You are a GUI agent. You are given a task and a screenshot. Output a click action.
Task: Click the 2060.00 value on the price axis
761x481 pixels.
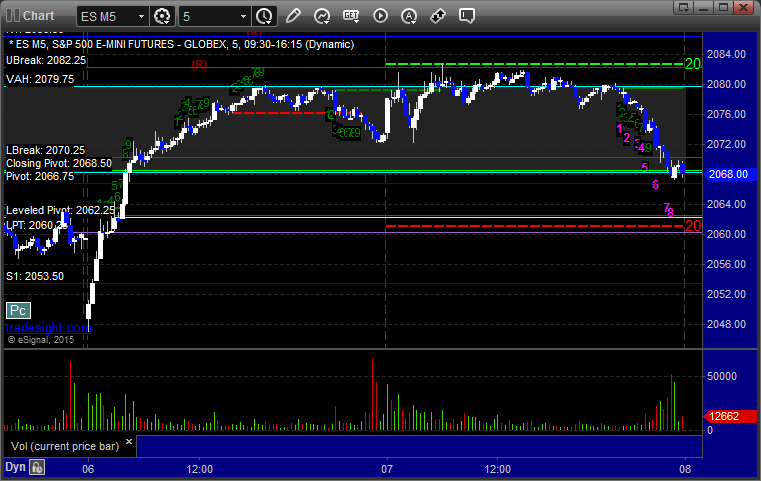coord(726,234)
